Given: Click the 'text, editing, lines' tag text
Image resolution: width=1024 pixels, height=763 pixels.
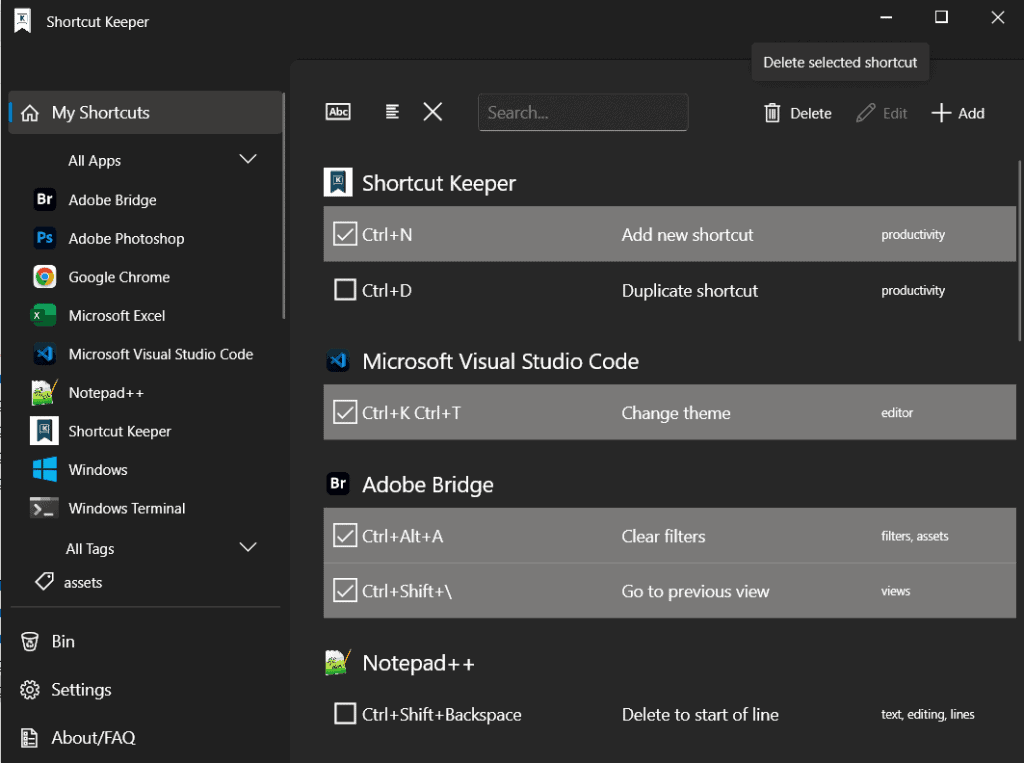Looking at the screenshot, I should tap(927, 714).
